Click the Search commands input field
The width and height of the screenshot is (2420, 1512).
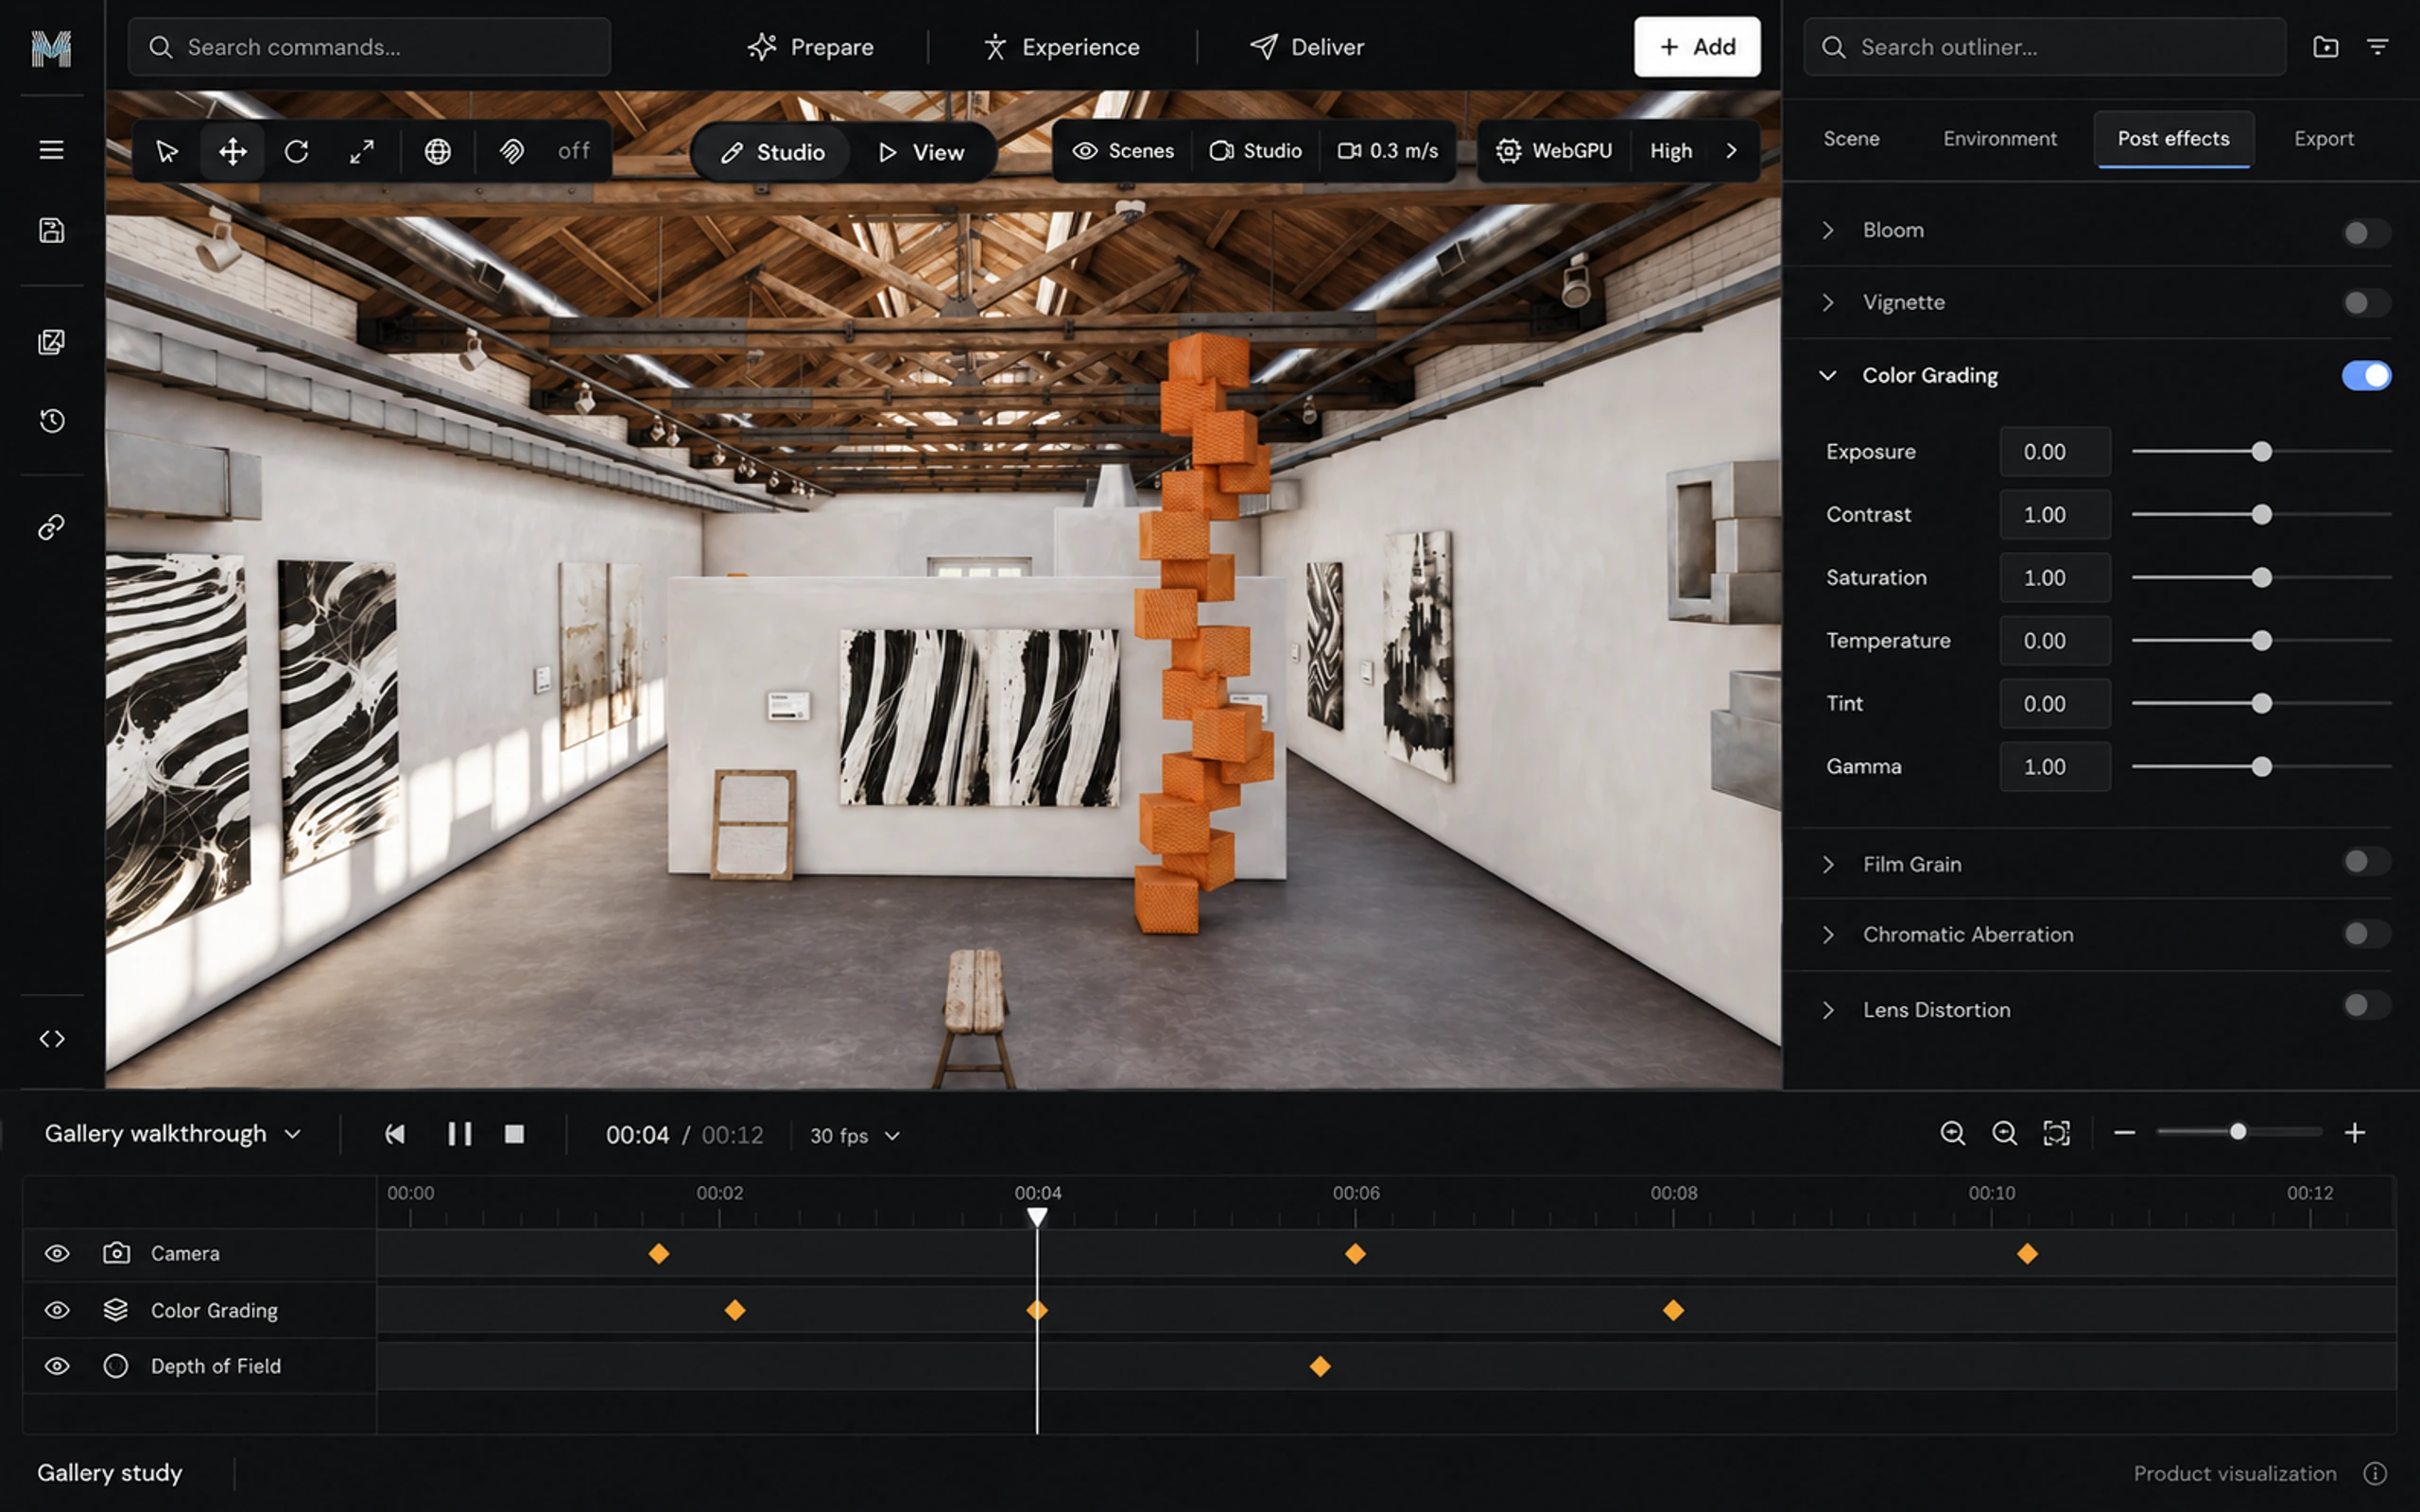click(x=369, y=47)
